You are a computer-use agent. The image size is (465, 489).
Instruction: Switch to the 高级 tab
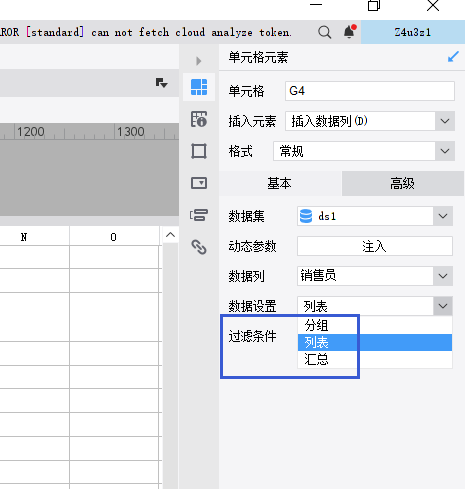click(403, 183)
